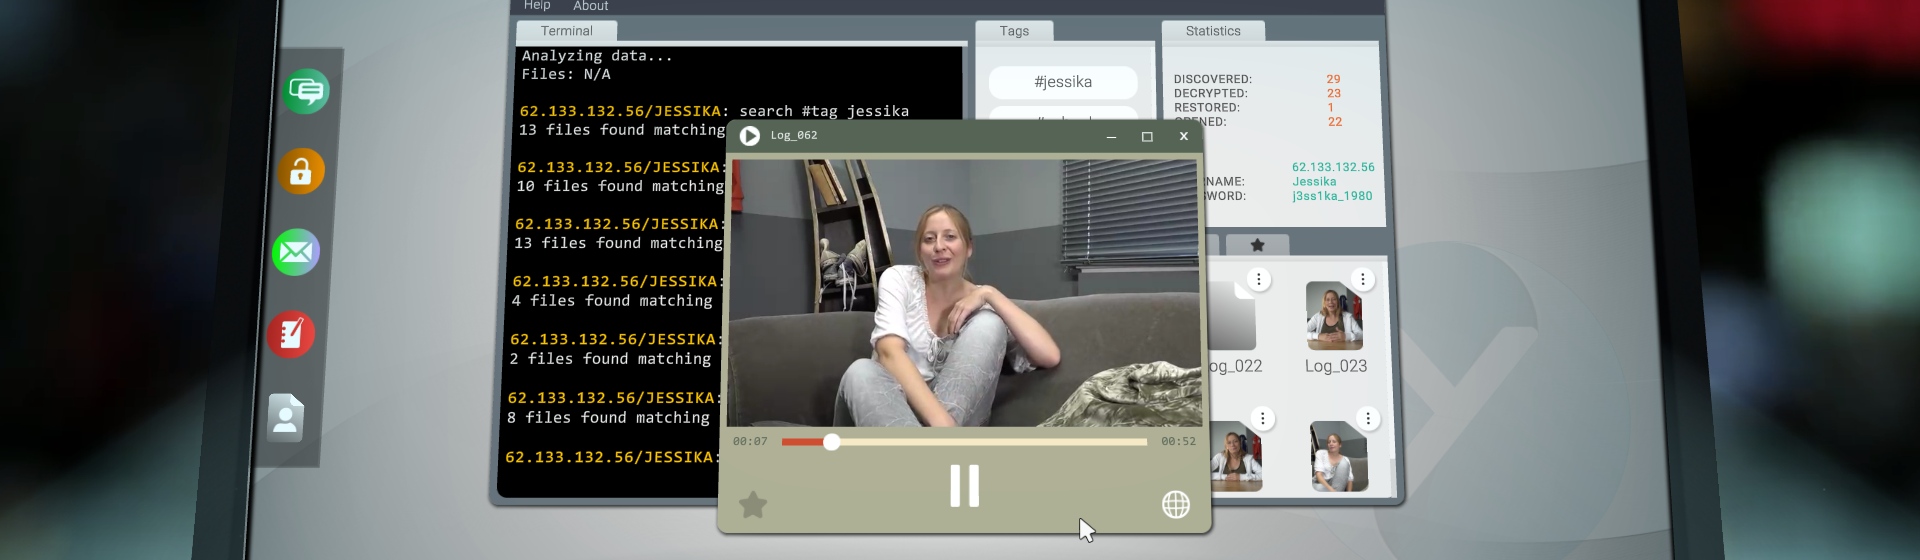Open the Log_023 video thumbnail
Image resolution: width=1920 pixels, height=560 pixels.
pos(1334,316)
